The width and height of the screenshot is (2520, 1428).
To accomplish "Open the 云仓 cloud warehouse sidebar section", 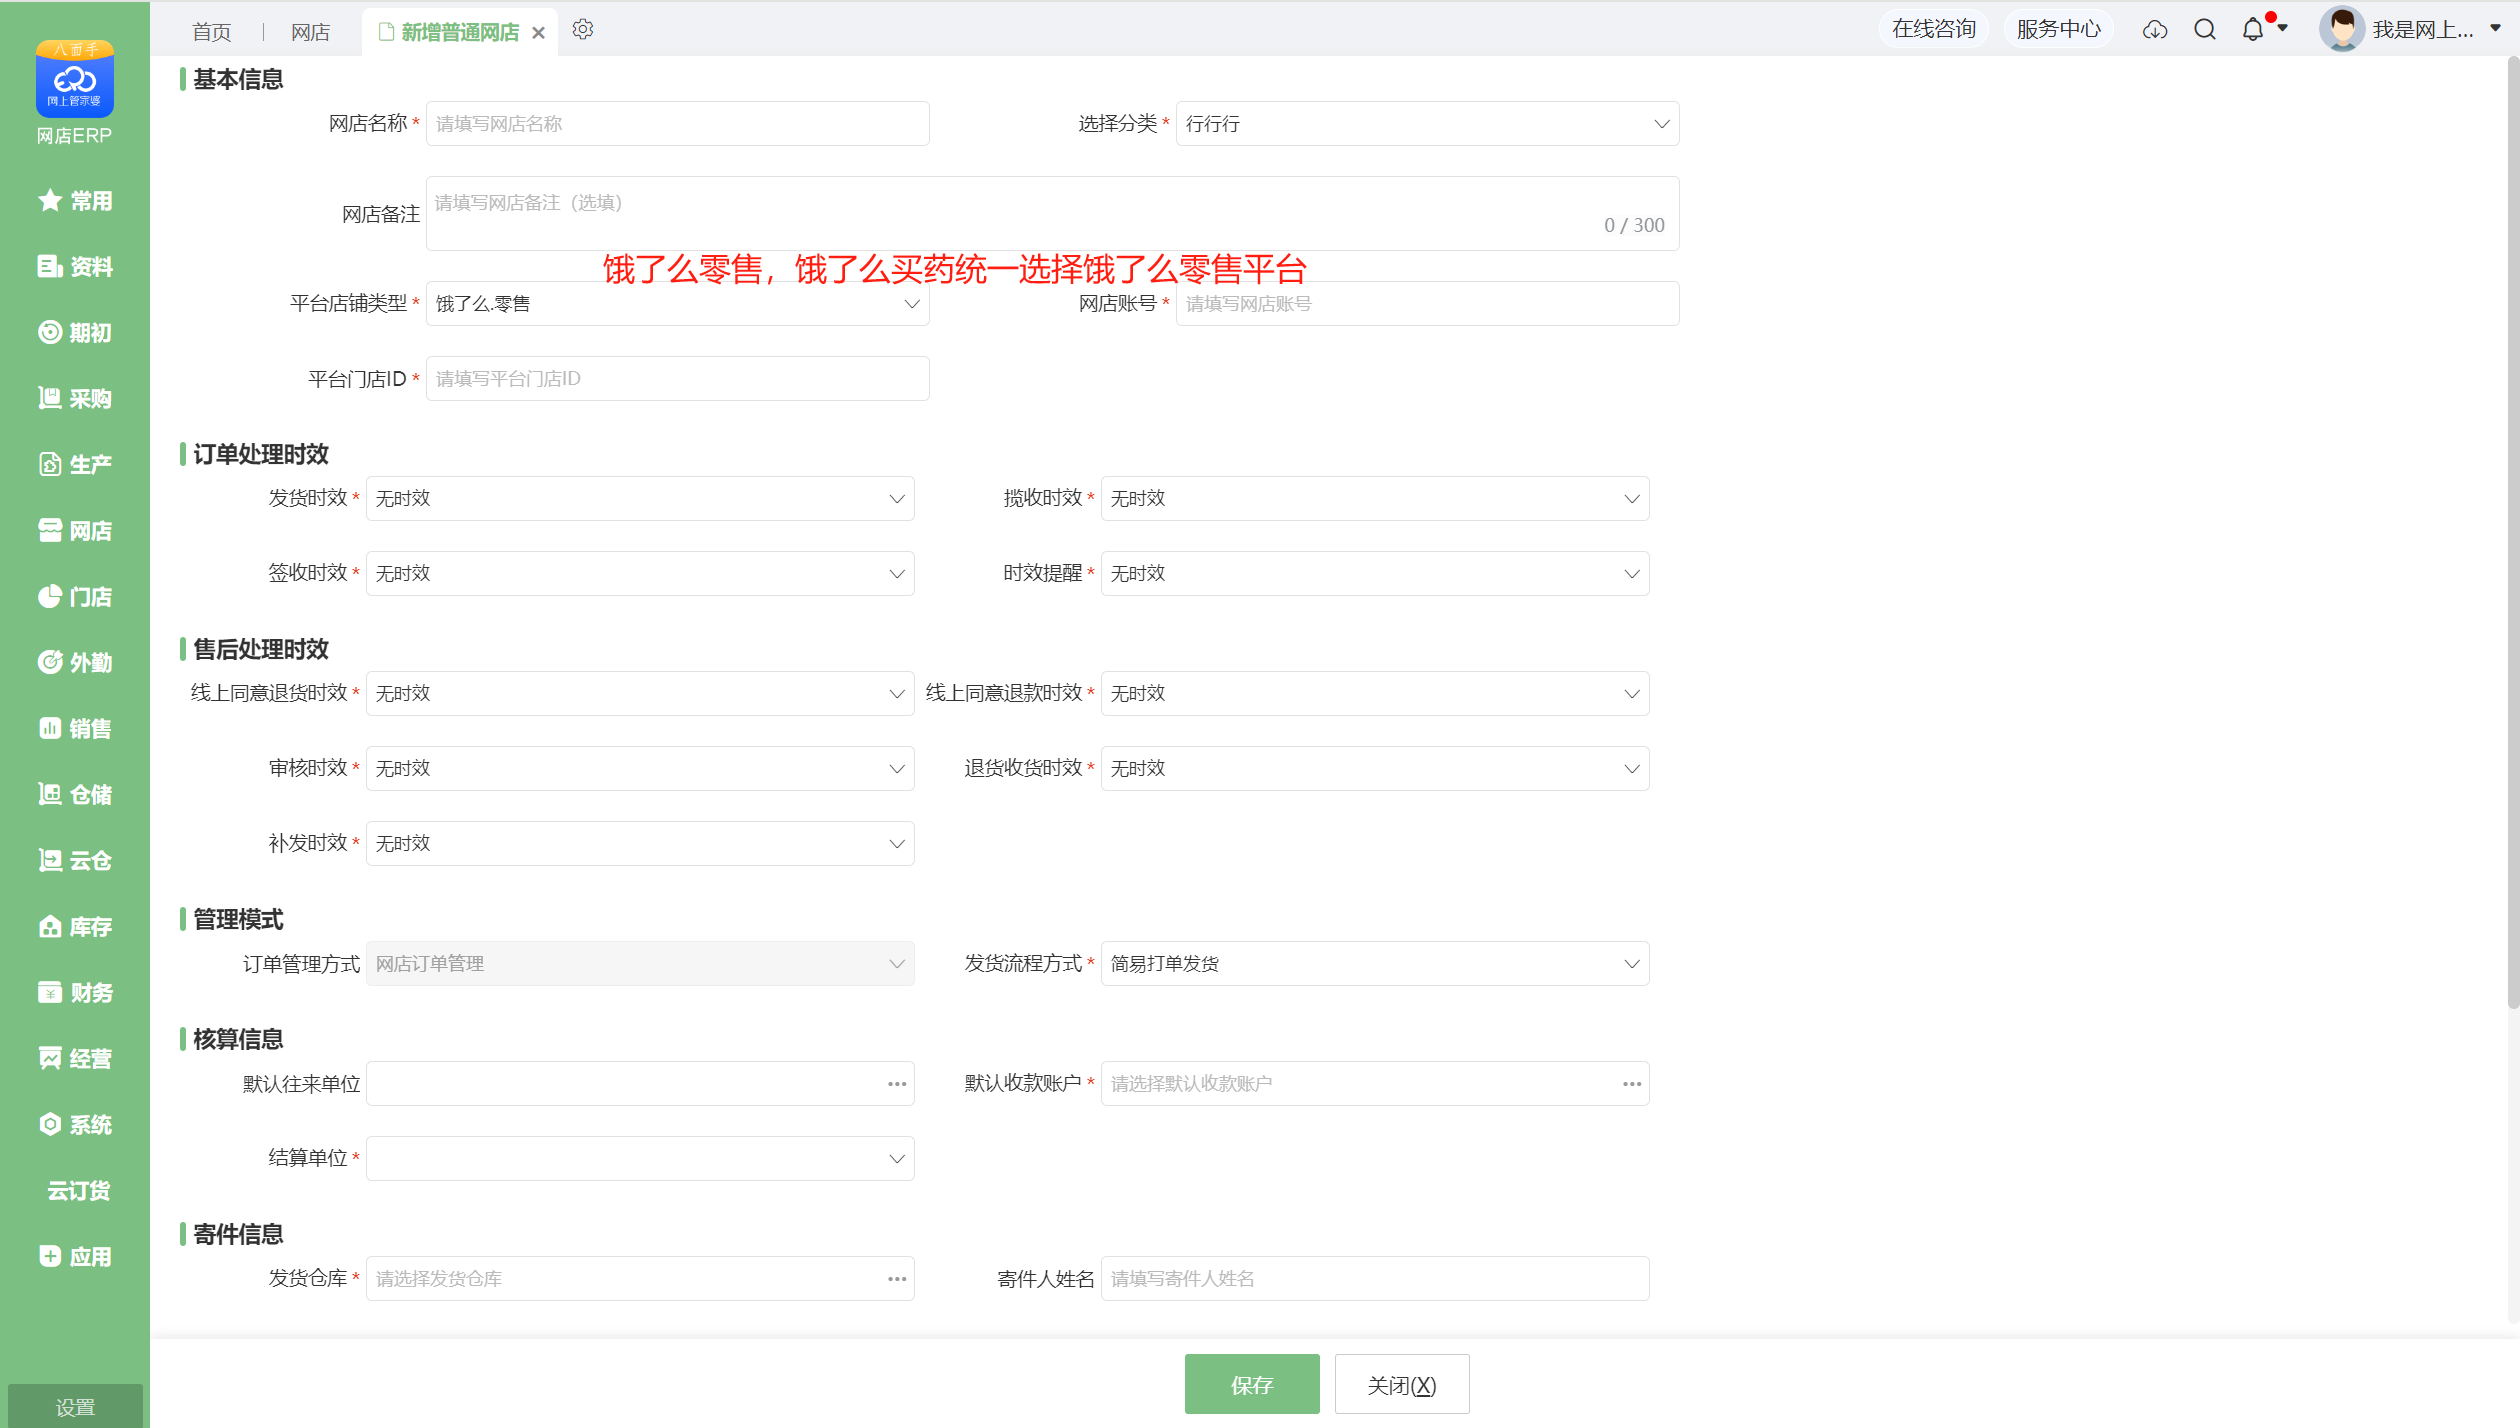I will click(x=75, y=861).
